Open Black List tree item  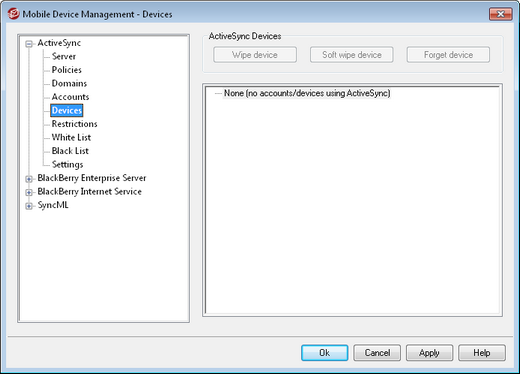tap(70, 151)
